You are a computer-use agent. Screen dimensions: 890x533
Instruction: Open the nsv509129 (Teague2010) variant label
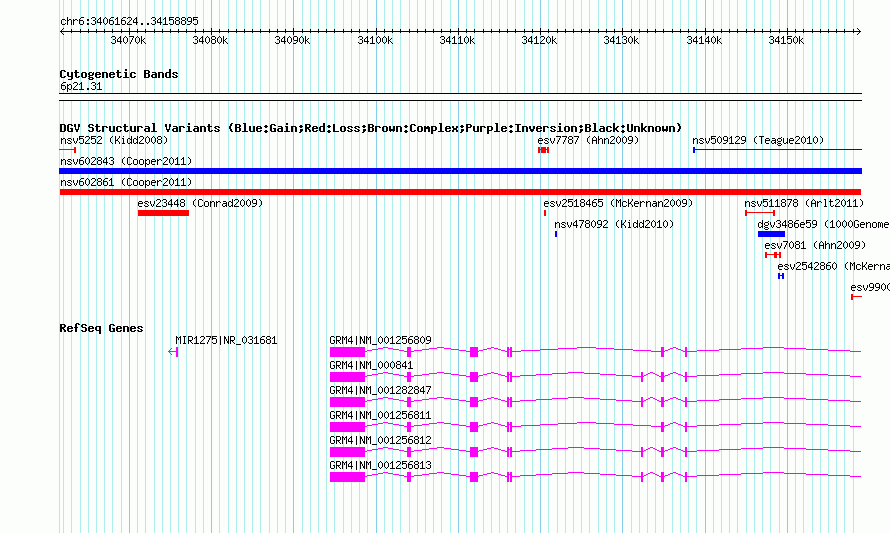point(758,140)
